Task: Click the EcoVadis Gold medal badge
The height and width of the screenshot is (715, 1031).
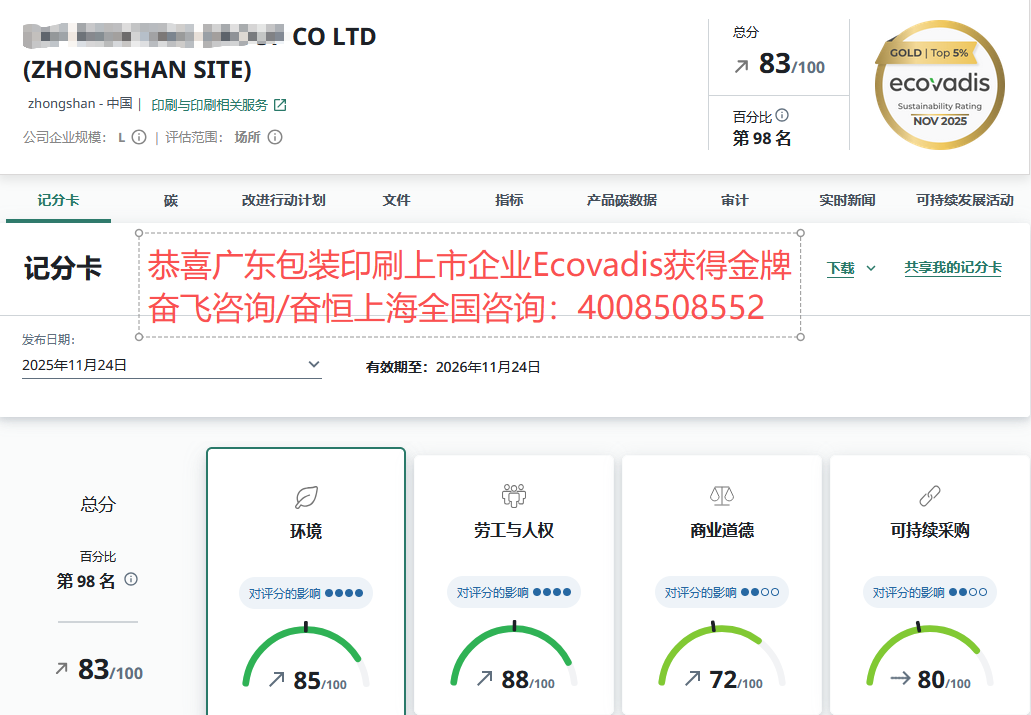Action: [x=939, y=85]
